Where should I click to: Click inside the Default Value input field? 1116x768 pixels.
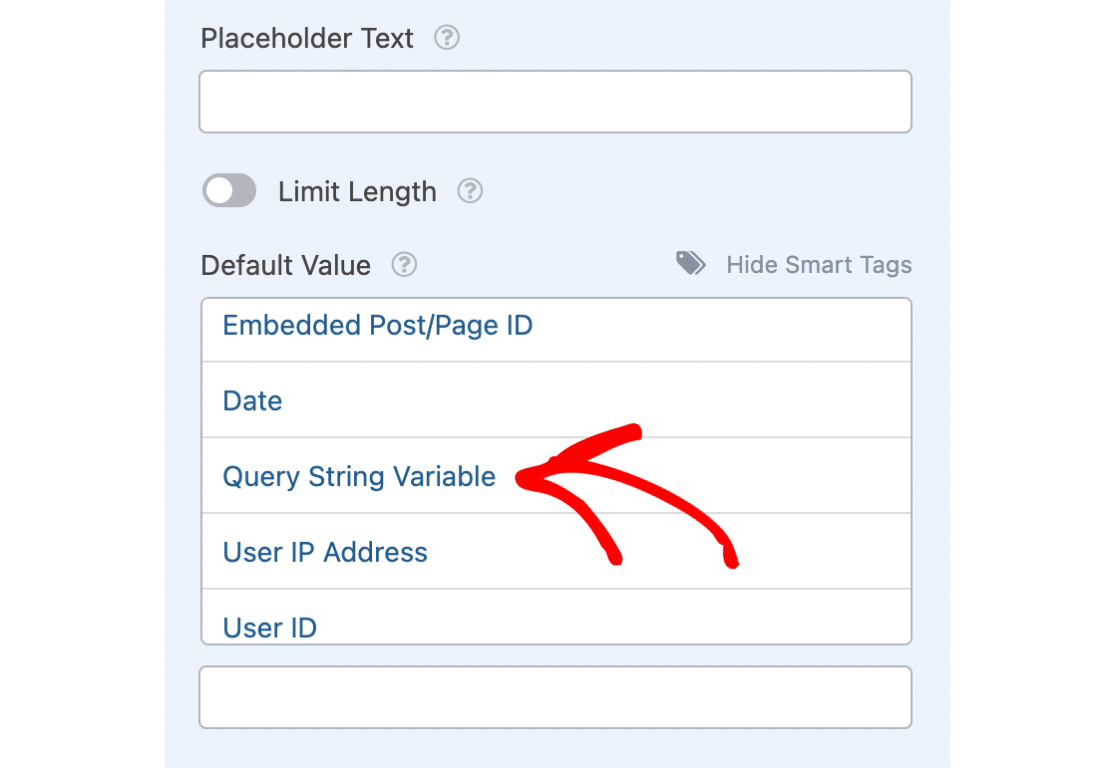[556, 697]
